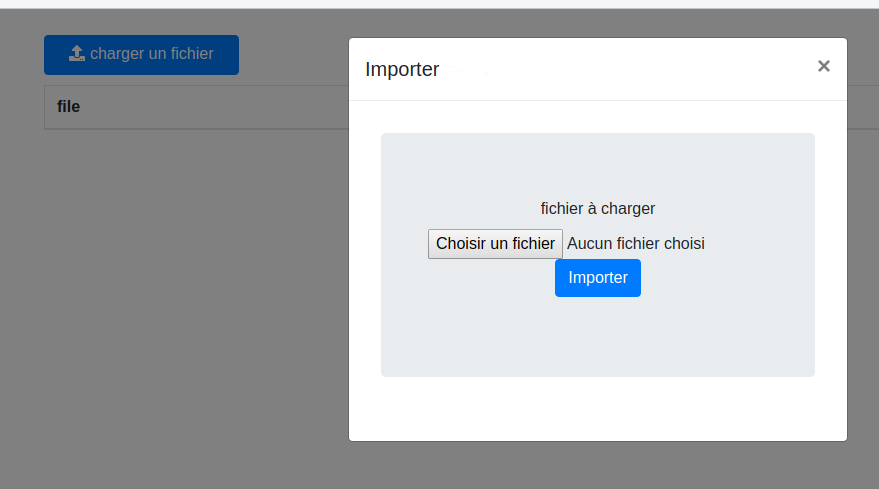Click the light strip at the very top of the page
The image size is (879, 489).
[x=440, y=4]
